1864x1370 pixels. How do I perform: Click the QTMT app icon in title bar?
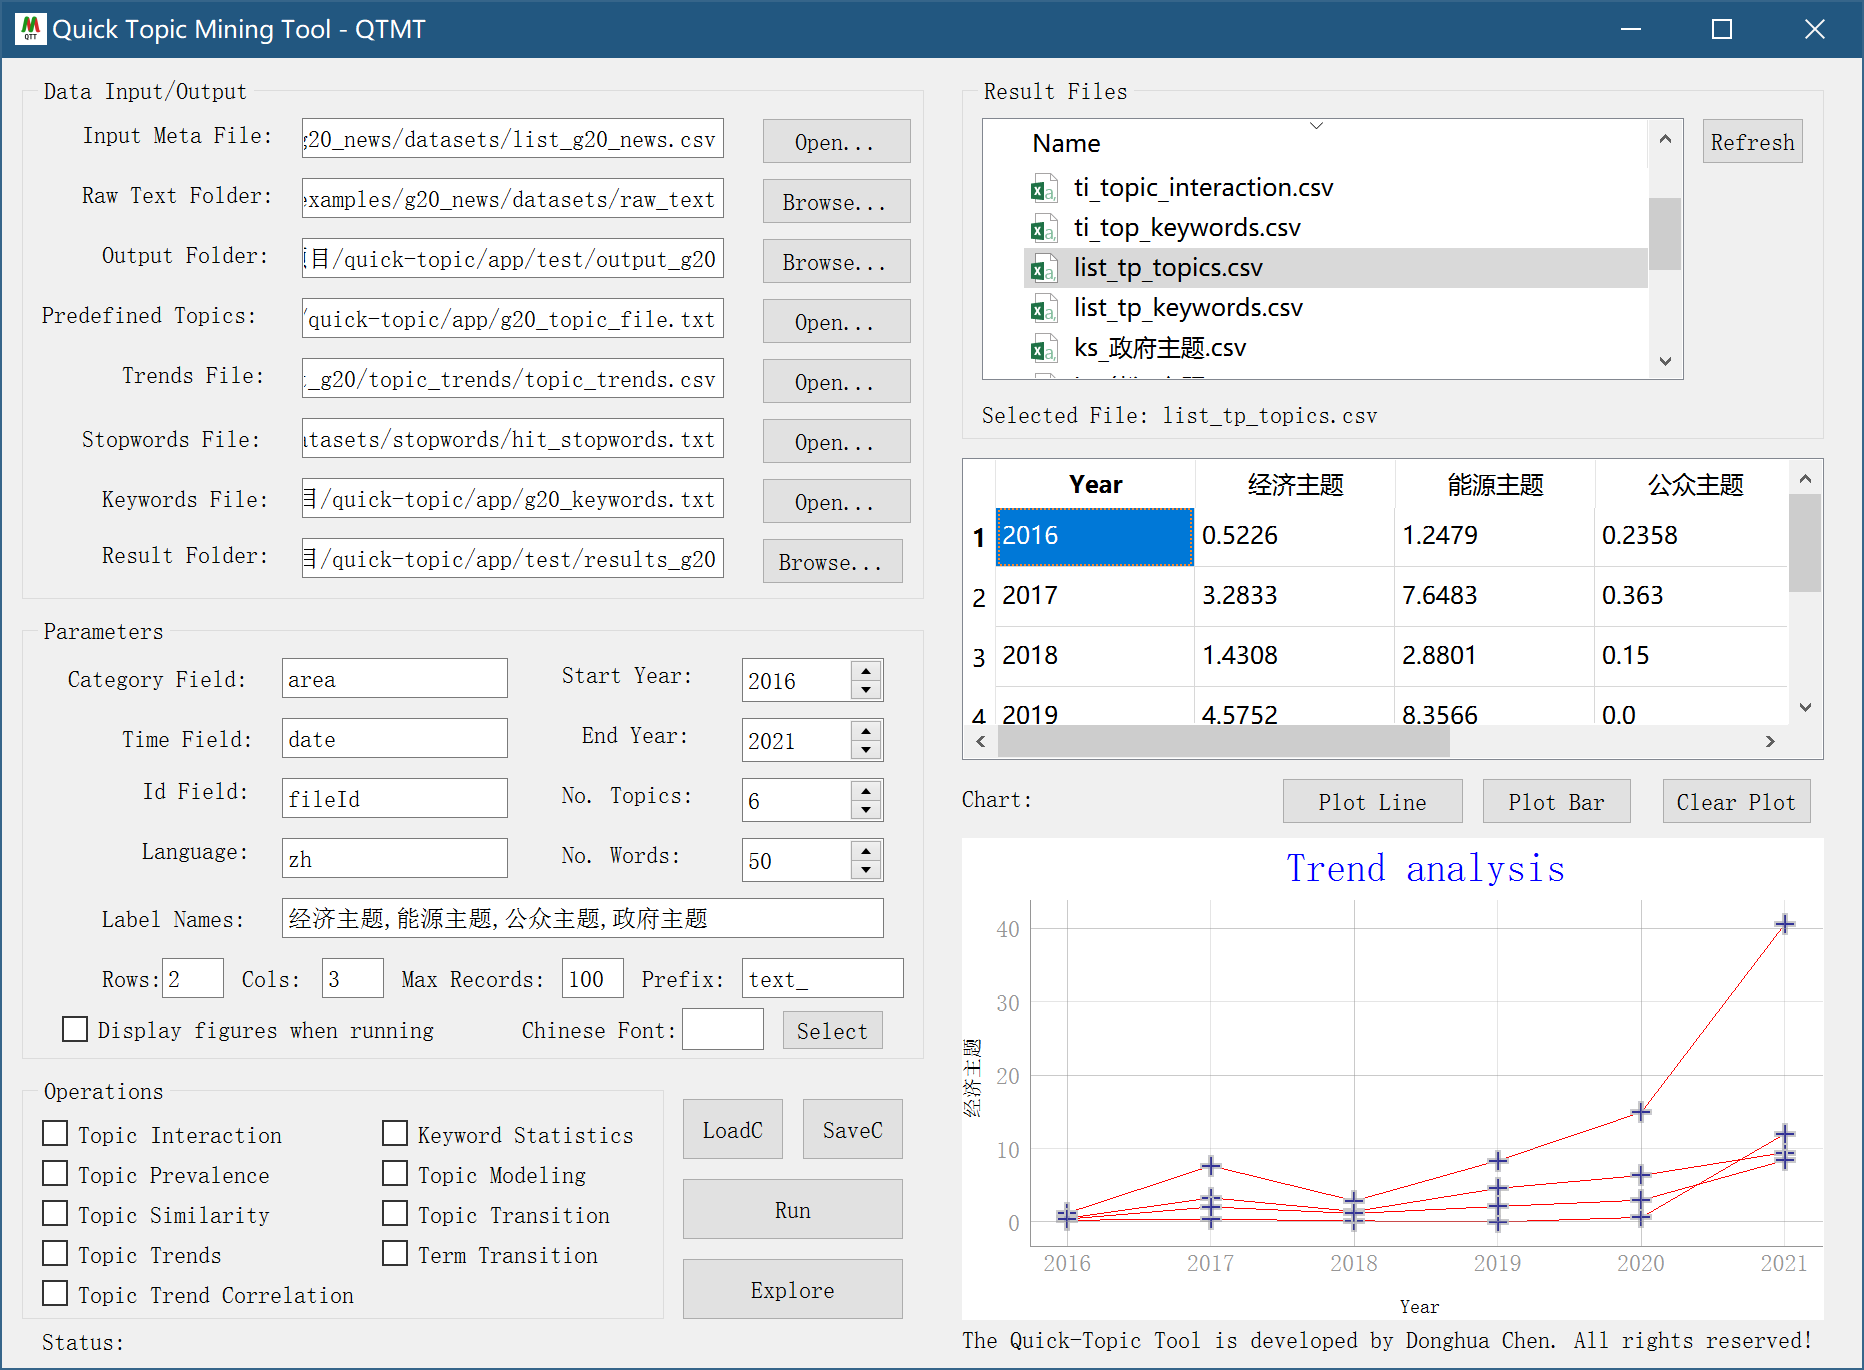click(x=30, y=29)
